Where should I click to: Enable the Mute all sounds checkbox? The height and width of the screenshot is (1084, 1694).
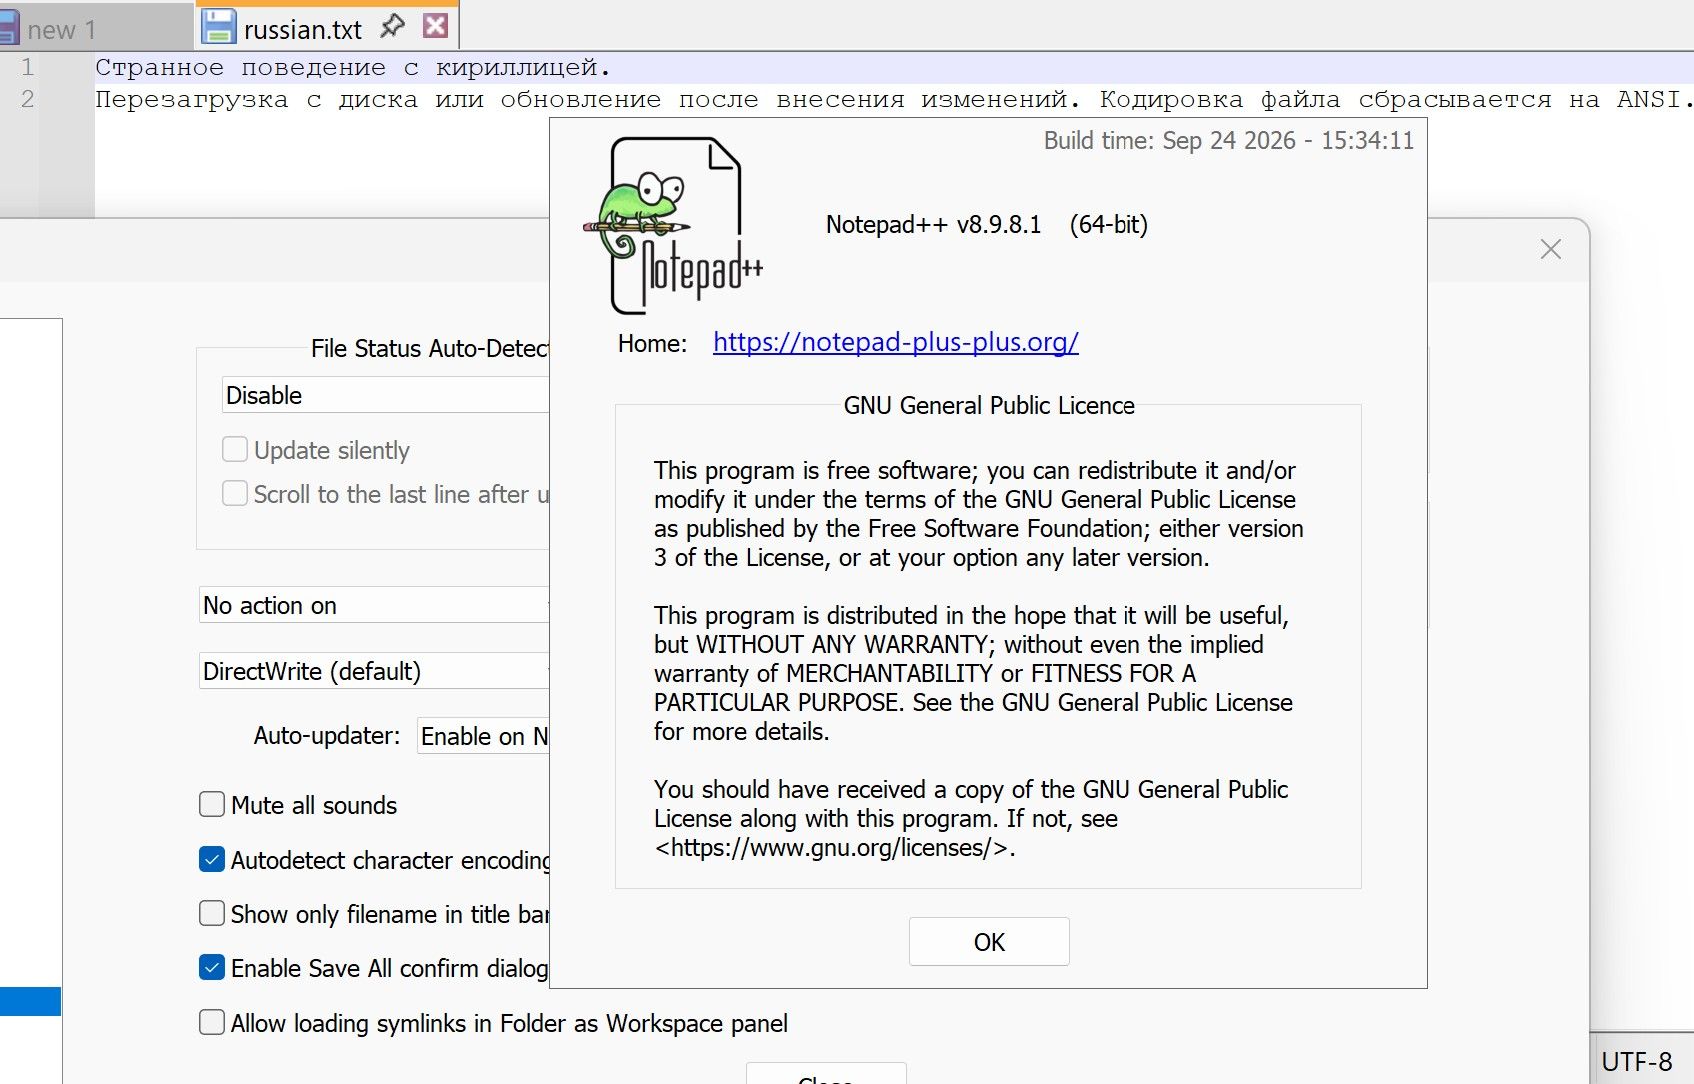tap(212, 805)
